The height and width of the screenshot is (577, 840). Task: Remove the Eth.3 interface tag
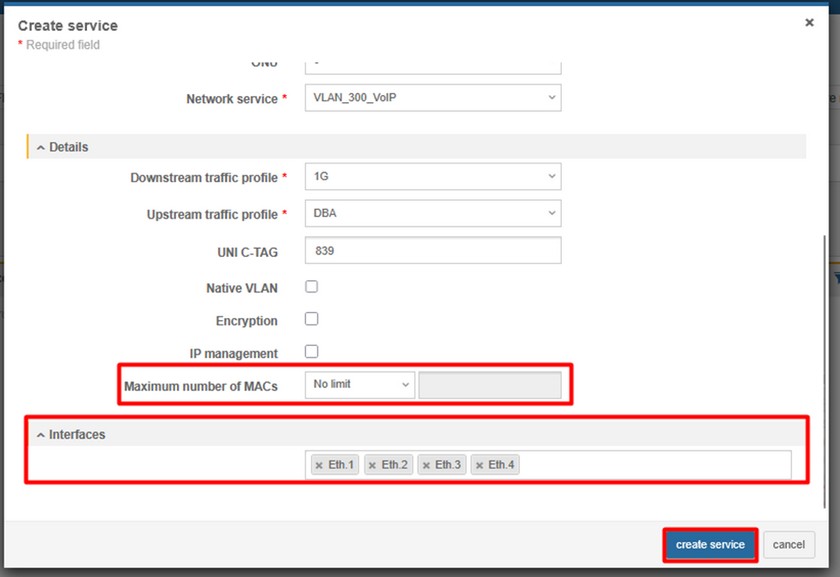click(x=425, y=465)
